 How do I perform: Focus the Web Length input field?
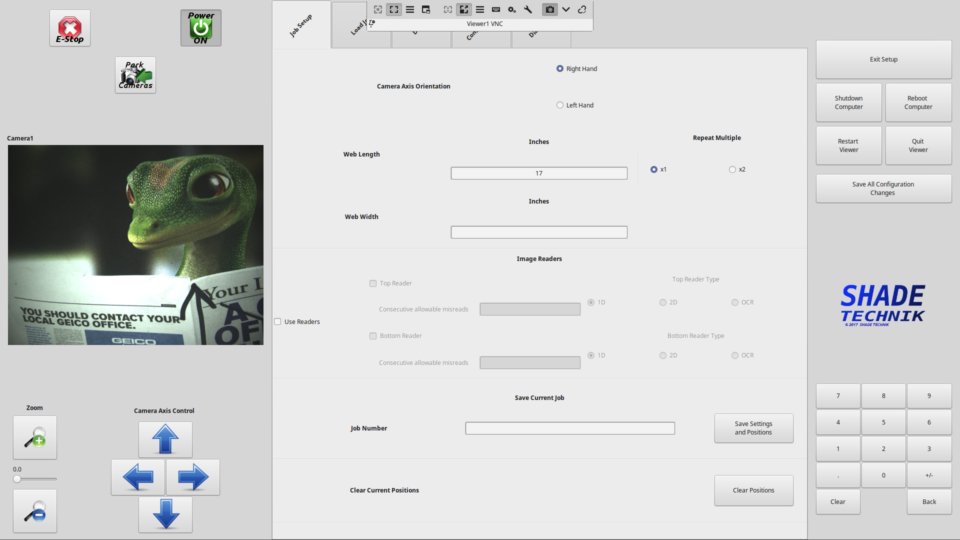pos(539,173)
